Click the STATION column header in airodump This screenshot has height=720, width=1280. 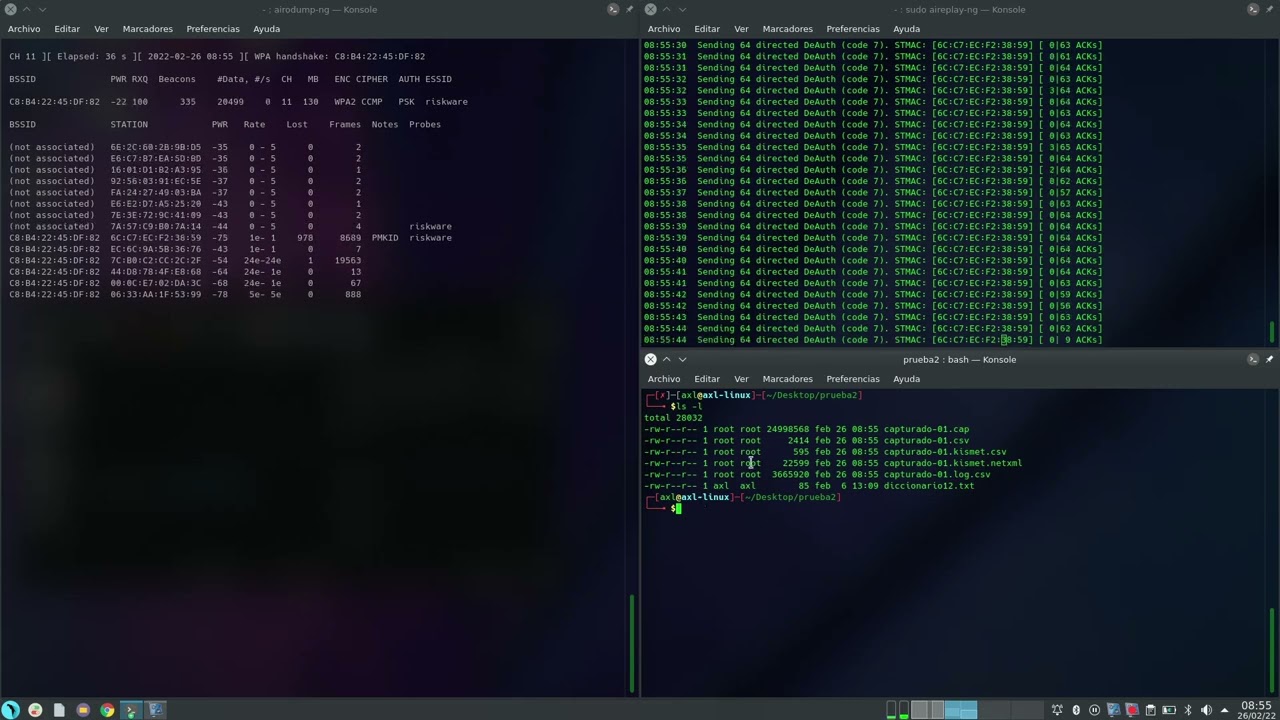(129, 124)
